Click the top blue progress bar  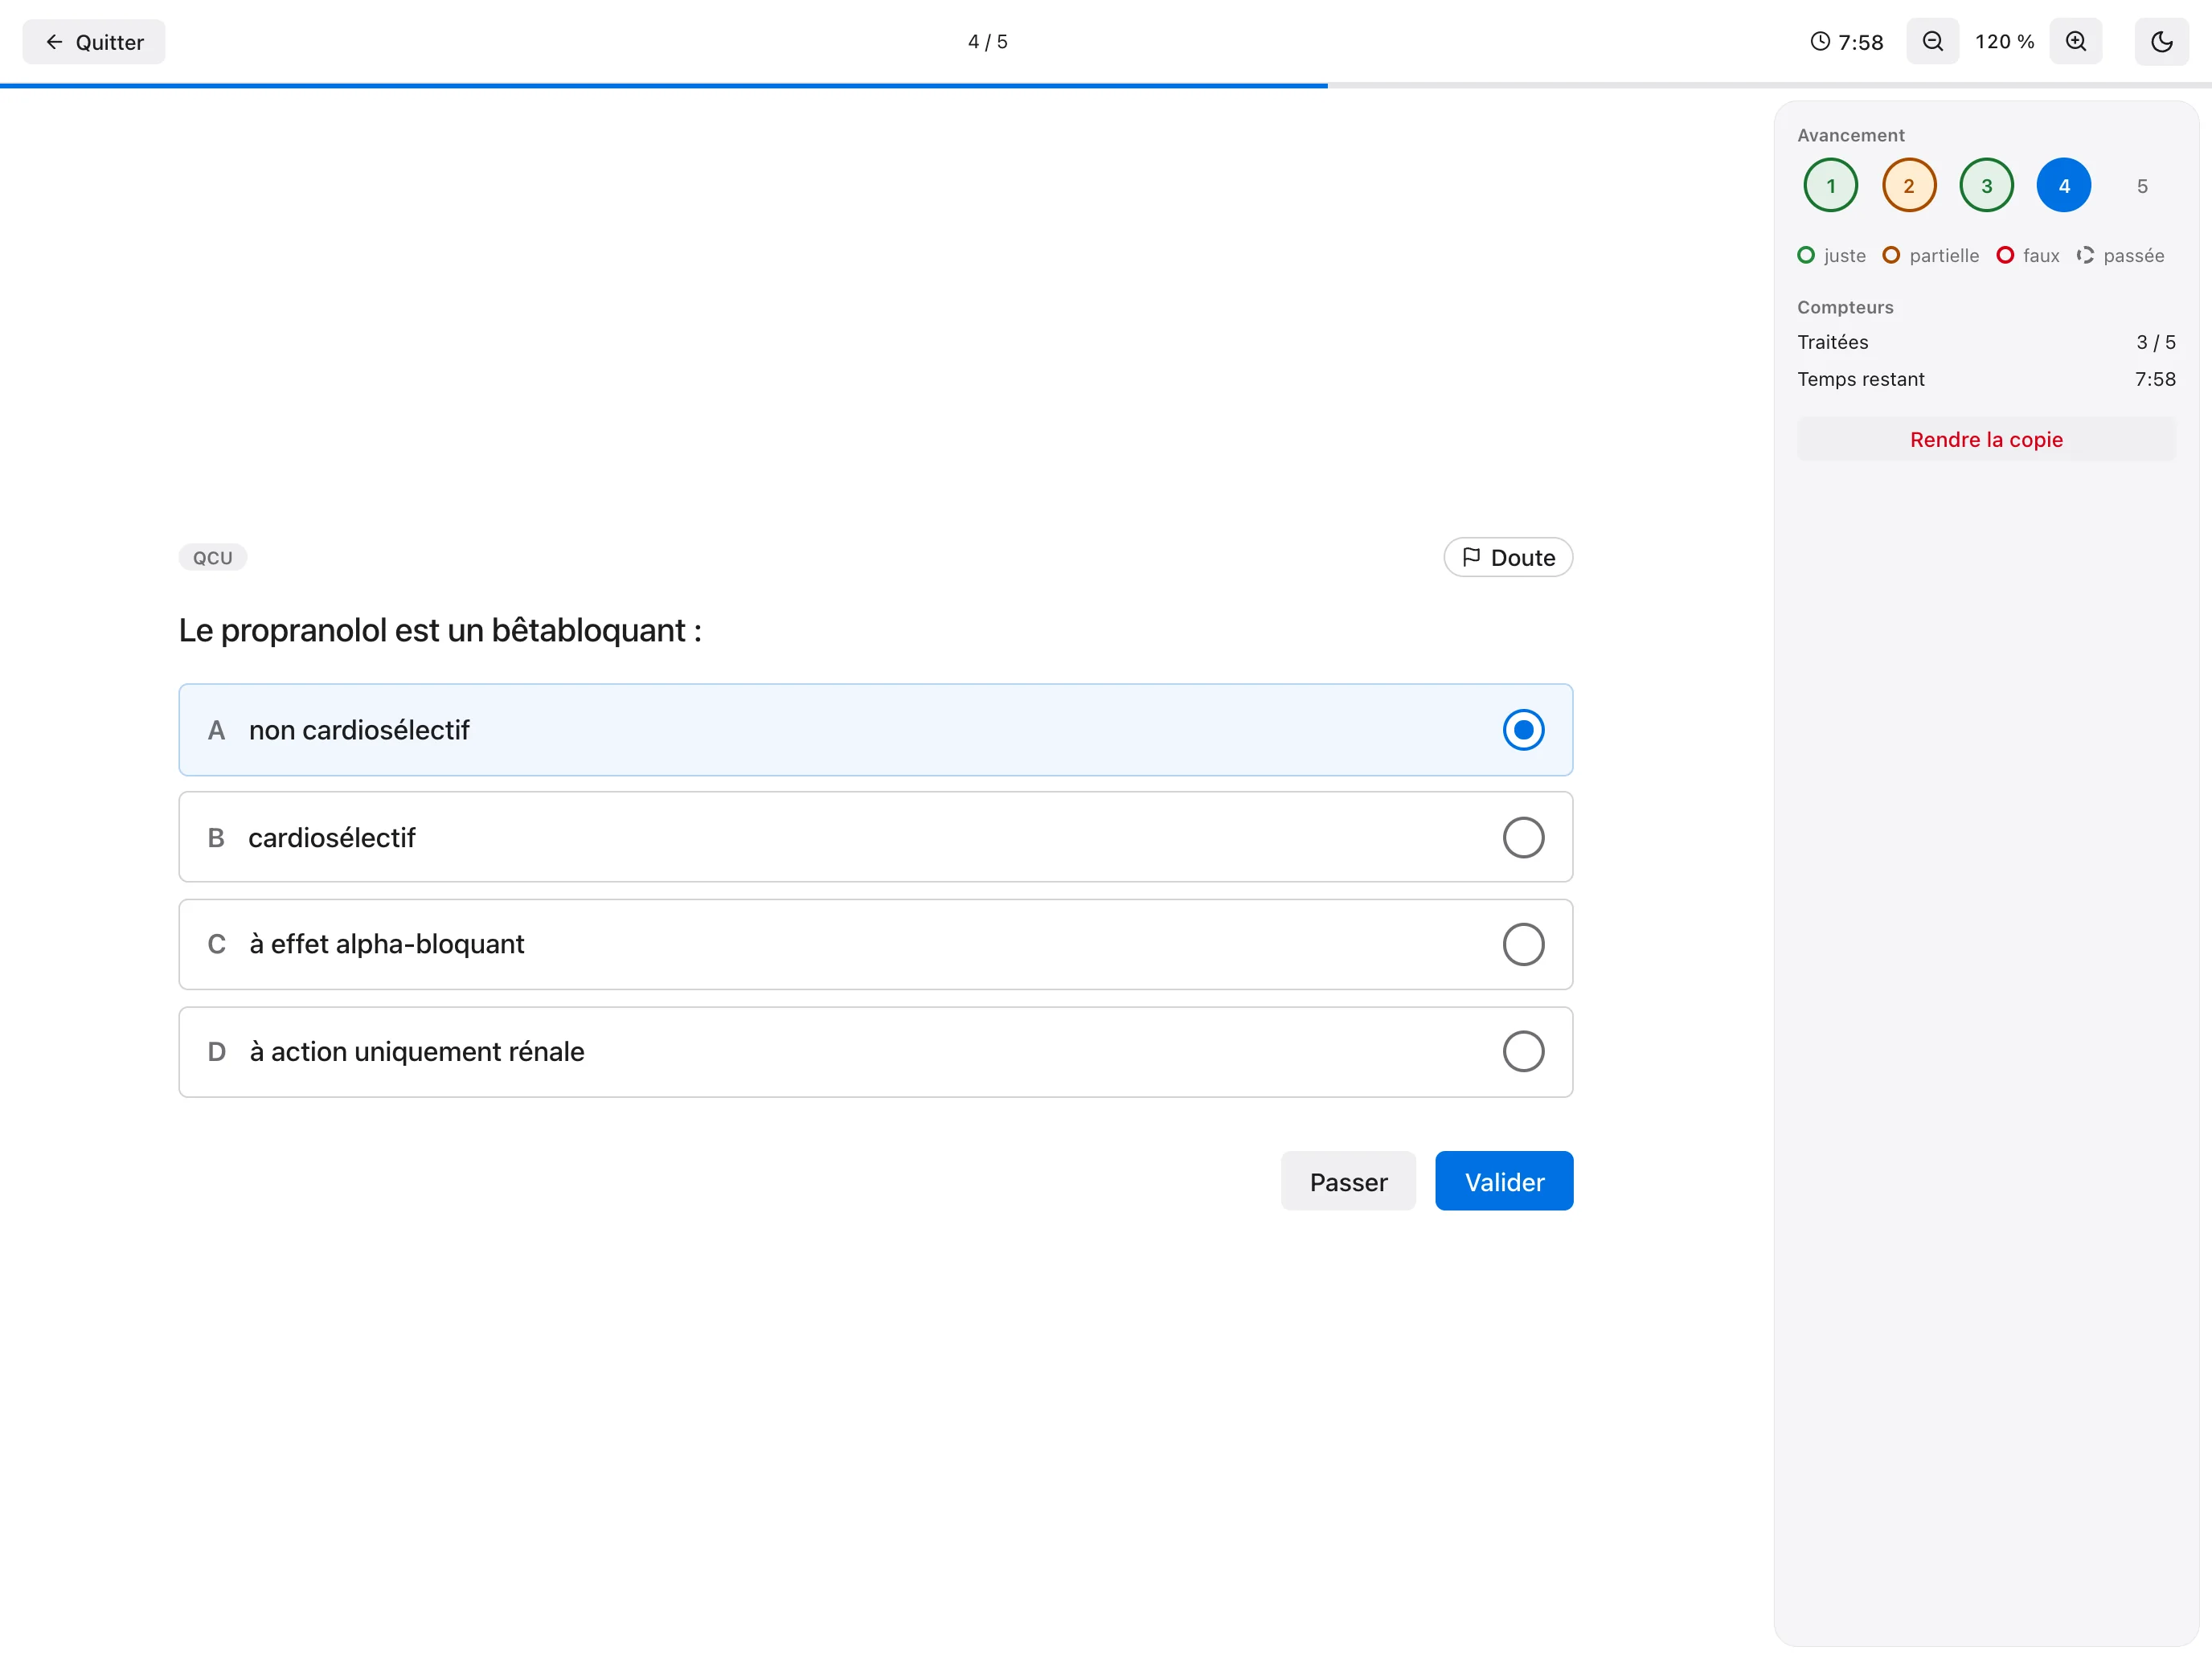coord(664,86)
